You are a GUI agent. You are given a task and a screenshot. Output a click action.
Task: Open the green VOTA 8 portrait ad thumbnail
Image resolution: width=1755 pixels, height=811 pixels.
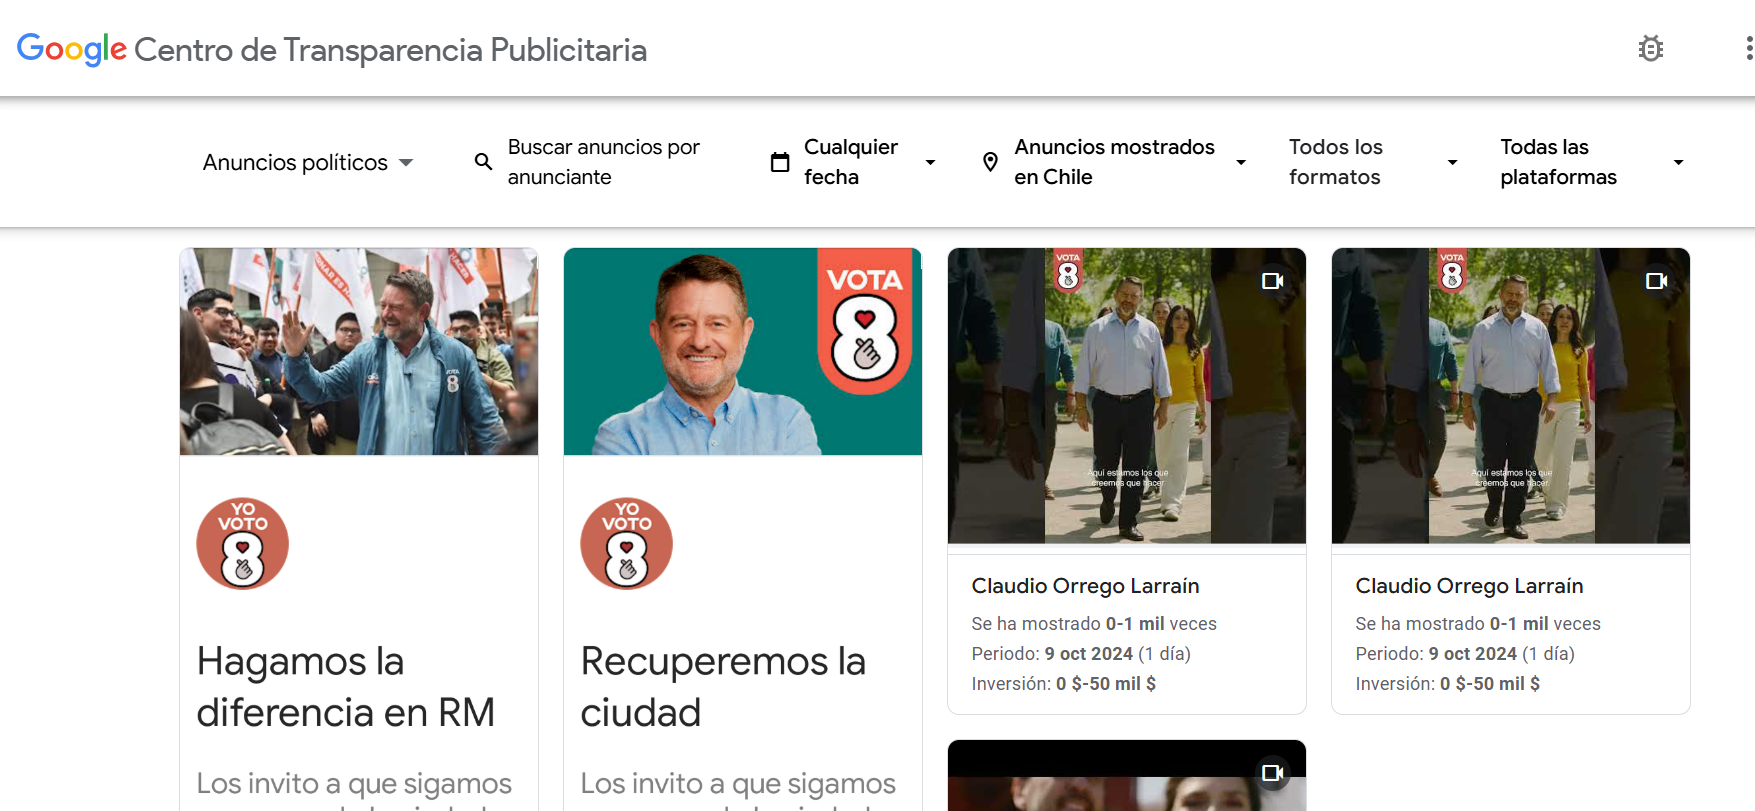[x=743, y=352]
